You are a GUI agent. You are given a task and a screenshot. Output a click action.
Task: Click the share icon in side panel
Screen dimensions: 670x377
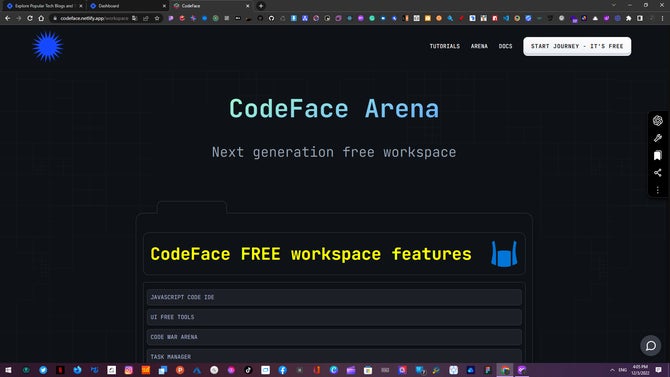[657, 173]
